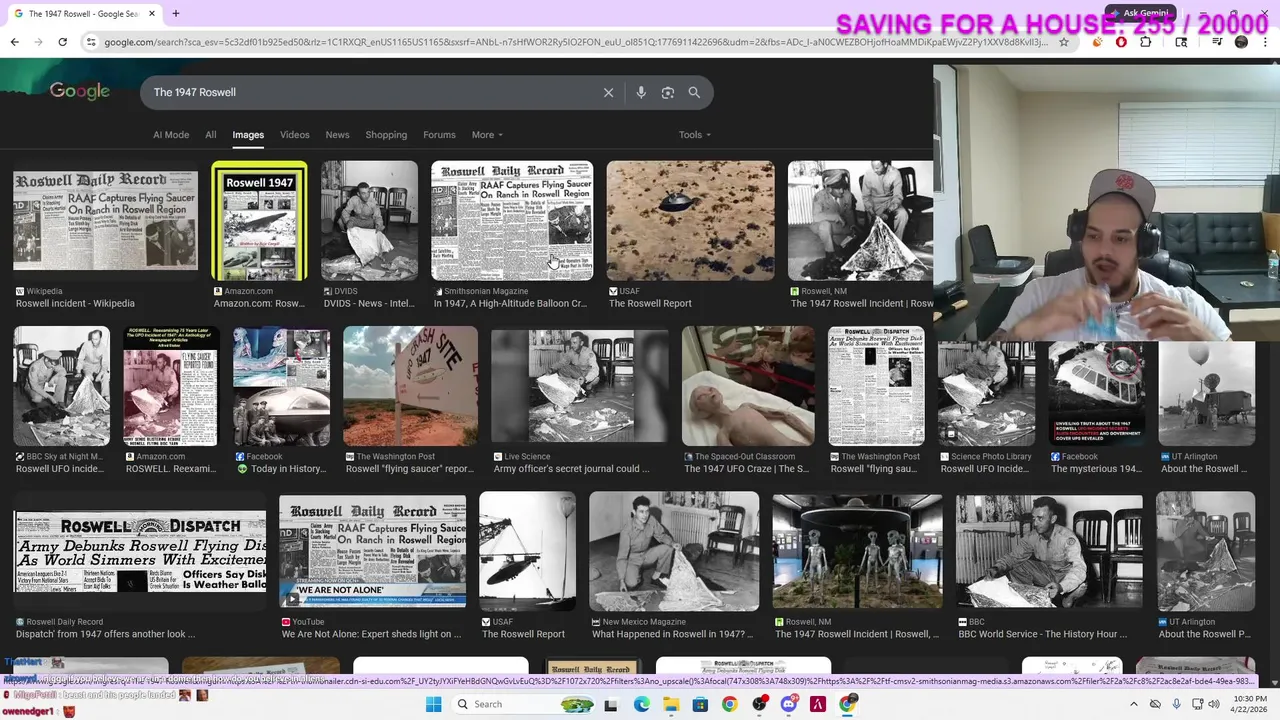Image resolution: width=1280 pixels, height=720 pixels.
Task: Open the Tools dropdown
Action: (x=695, y=135)
